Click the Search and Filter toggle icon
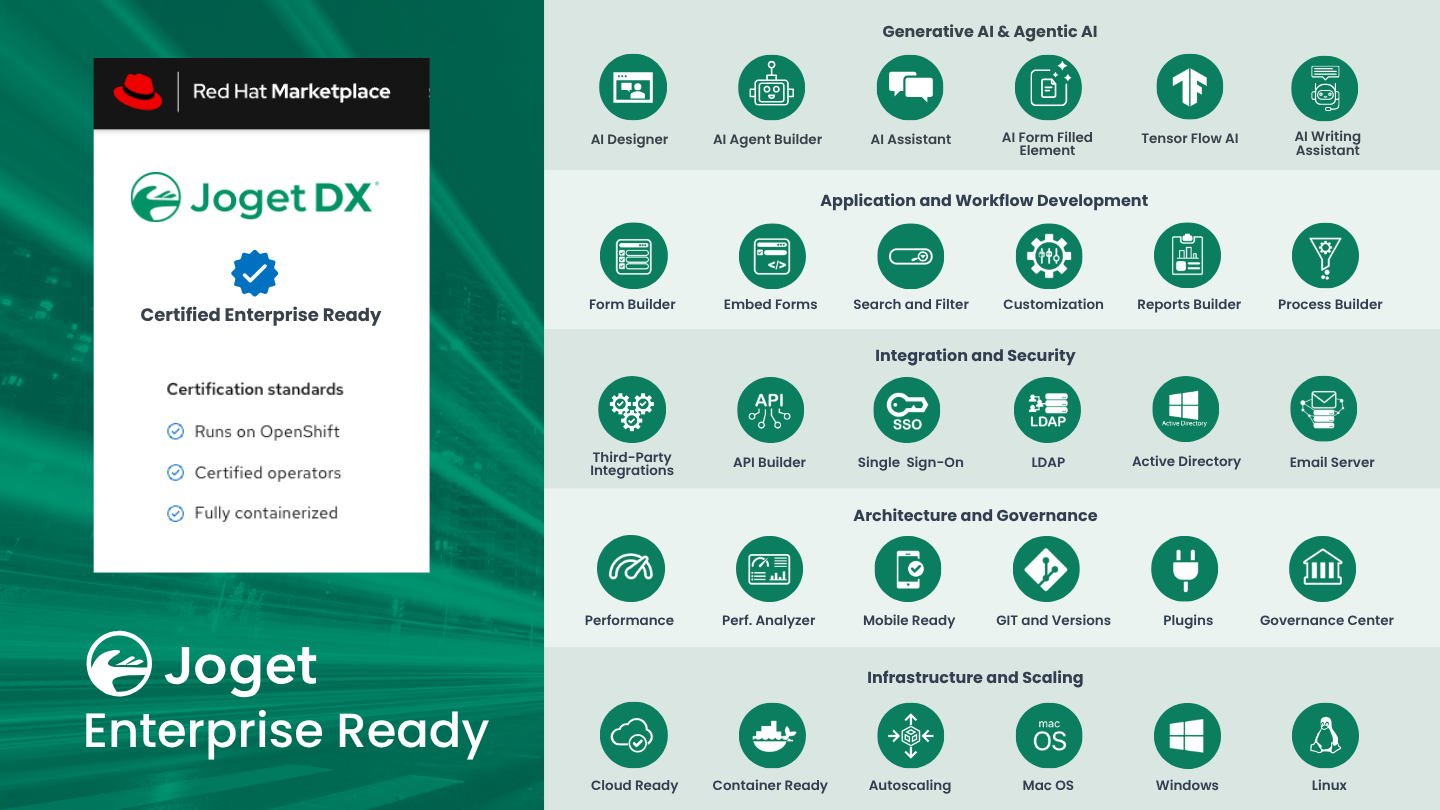Screen dimensions: 1440x810 [910, 256]
